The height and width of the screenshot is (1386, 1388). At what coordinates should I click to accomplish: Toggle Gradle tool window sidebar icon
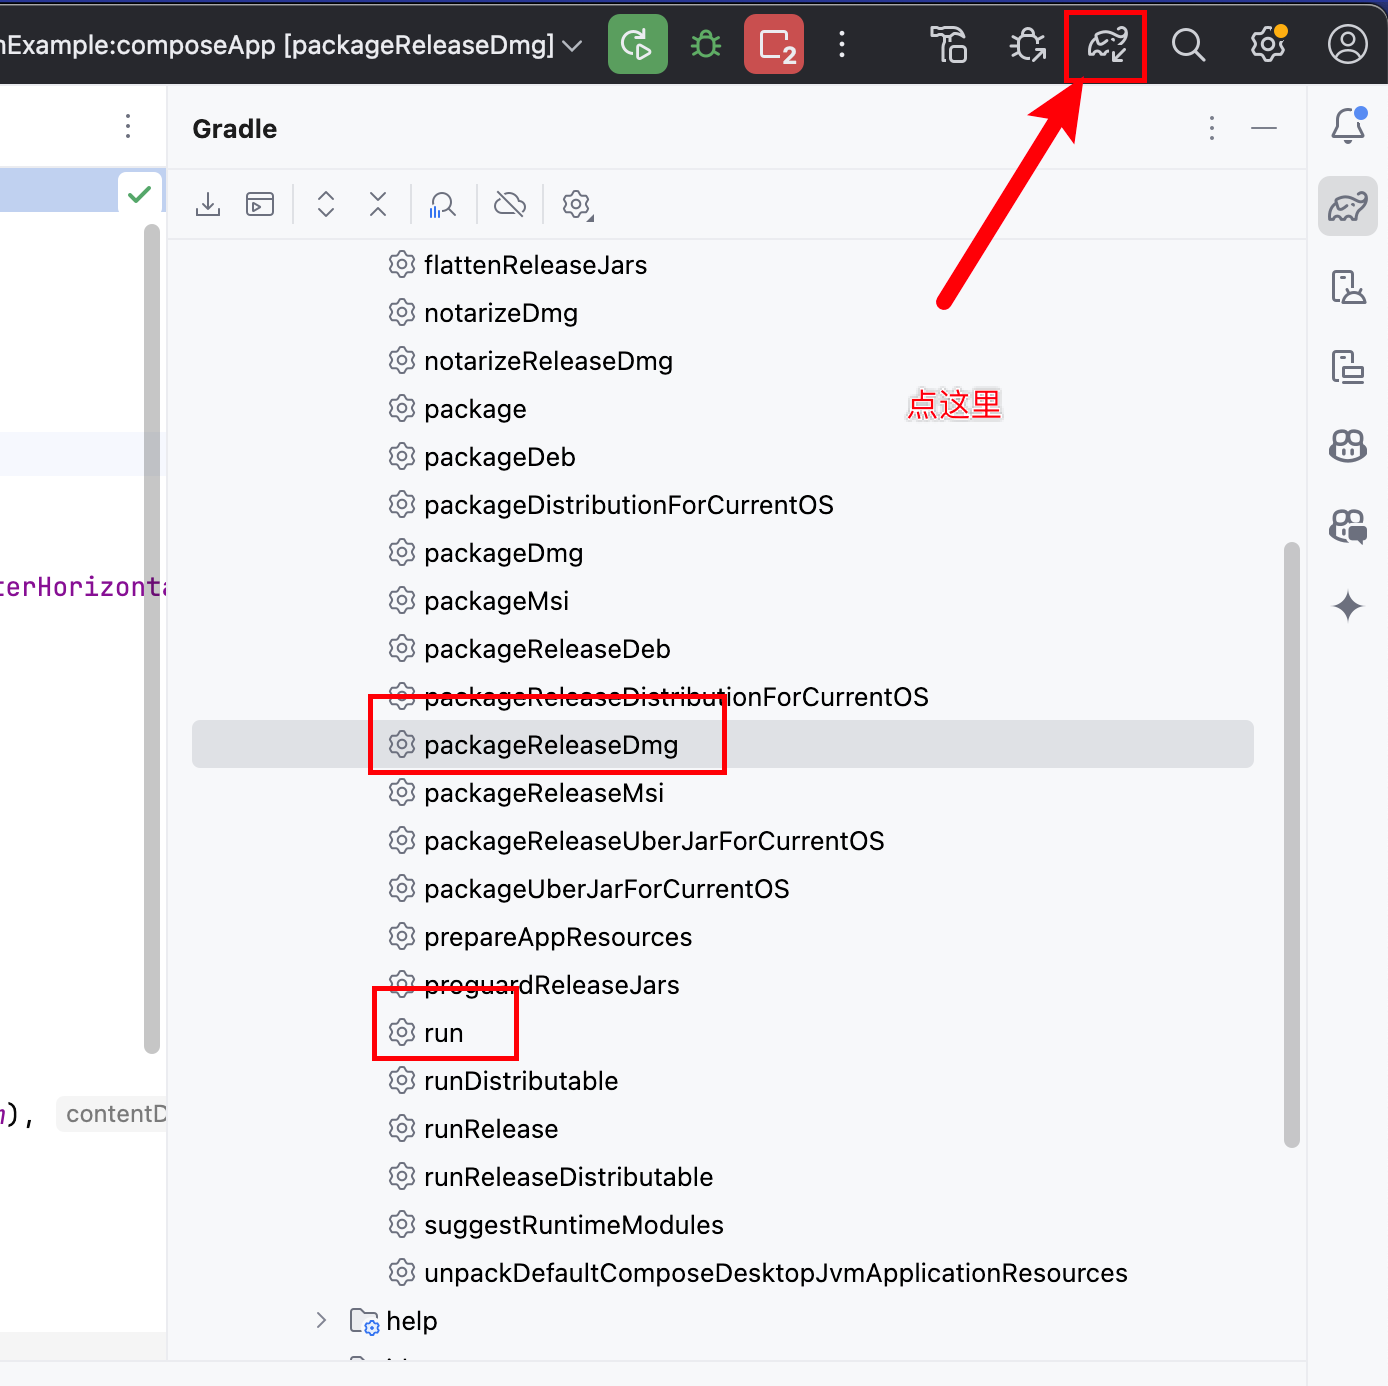(x=1348, y=206)
